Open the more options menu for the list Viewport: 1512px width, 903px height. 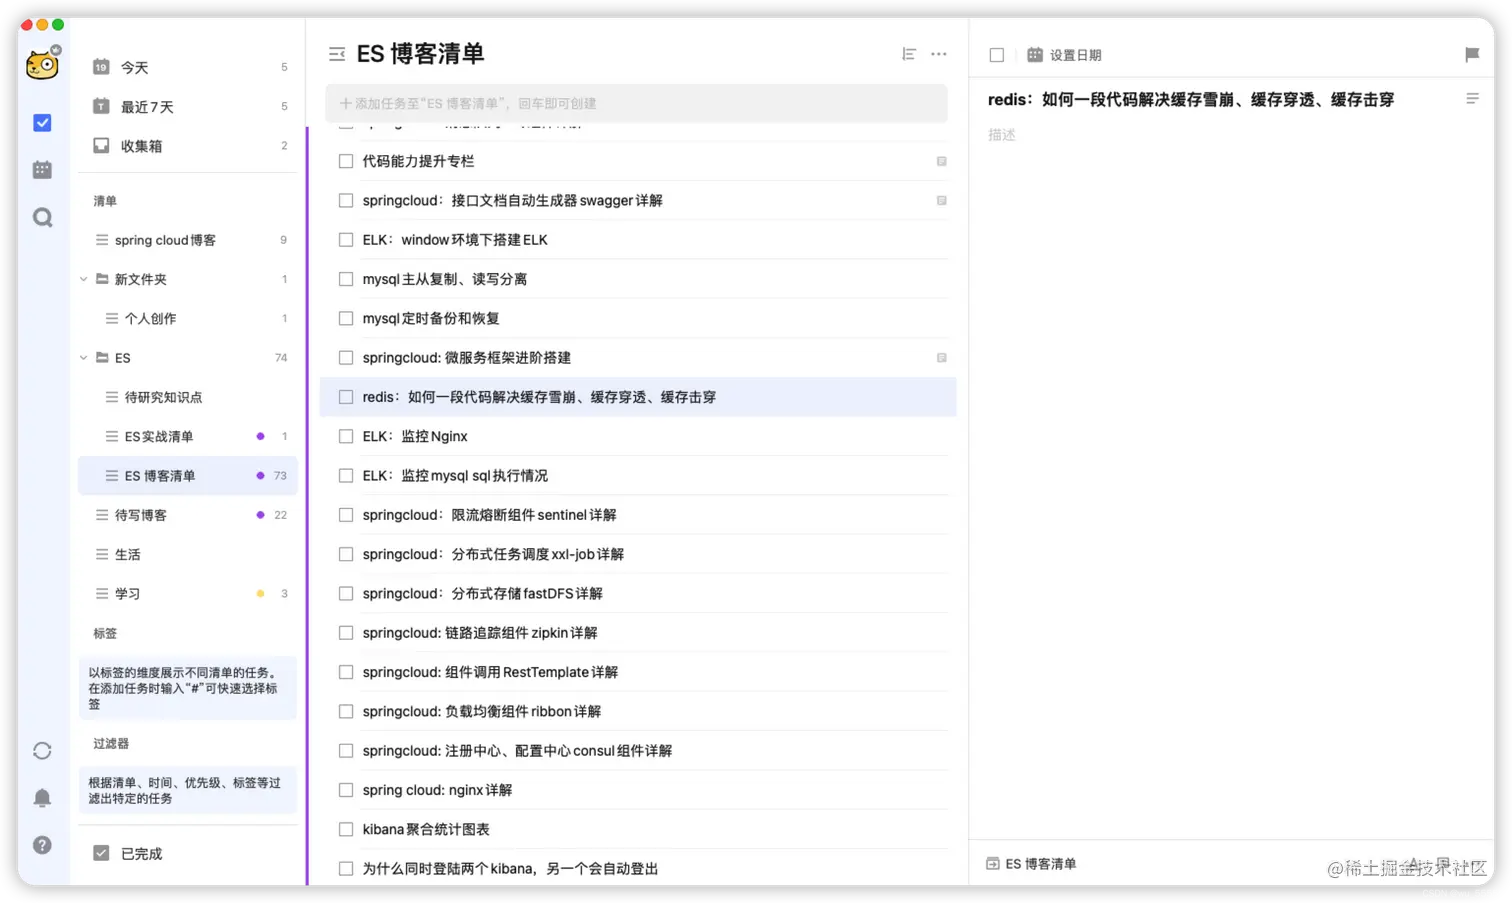938,54
